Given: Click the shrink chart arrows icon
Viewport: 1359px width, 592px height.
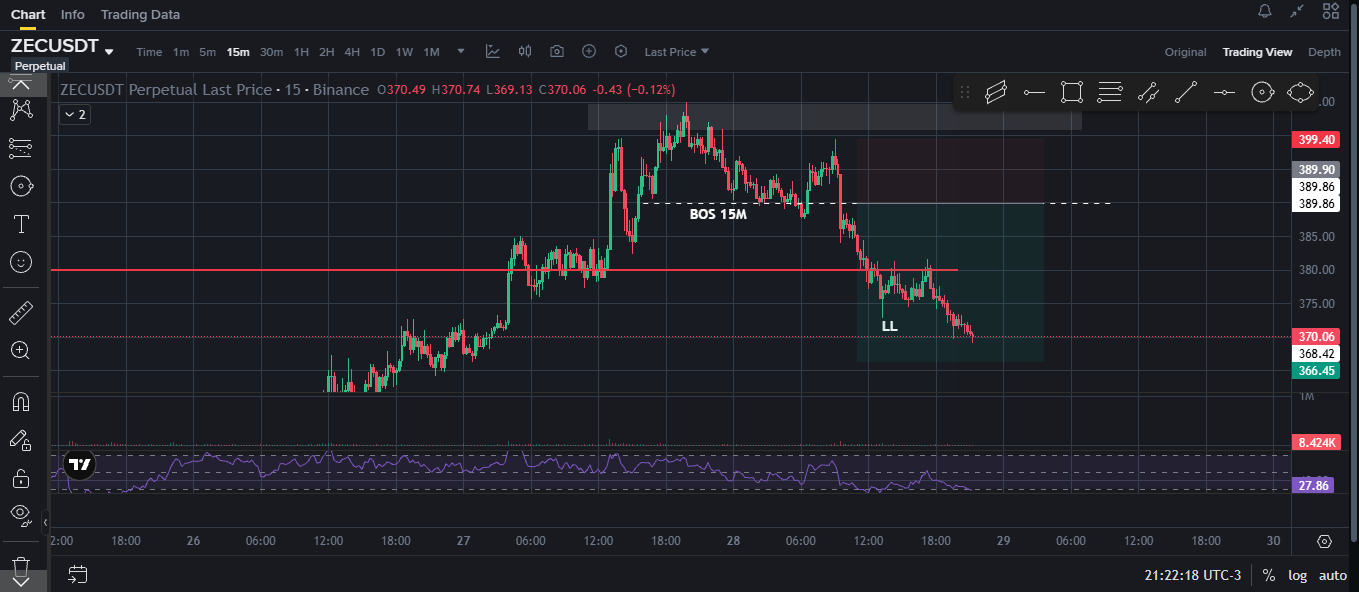Looking at the screenshot, I should coord(1297,11).
